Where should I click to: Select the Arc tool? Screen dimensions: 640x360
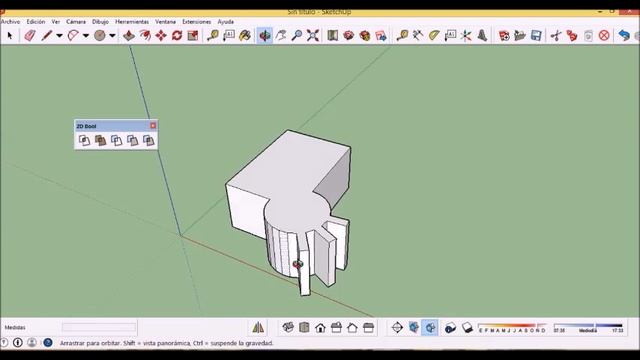pos(73,36)
